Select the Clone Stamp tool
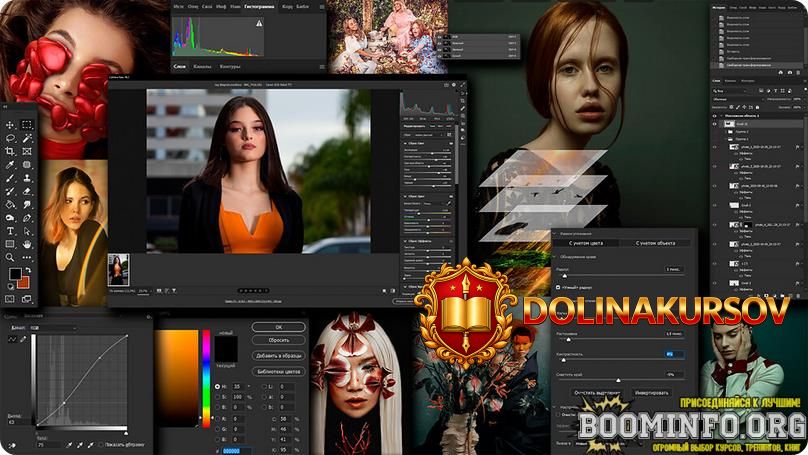808x455 pixels. [x=27, y=178]
